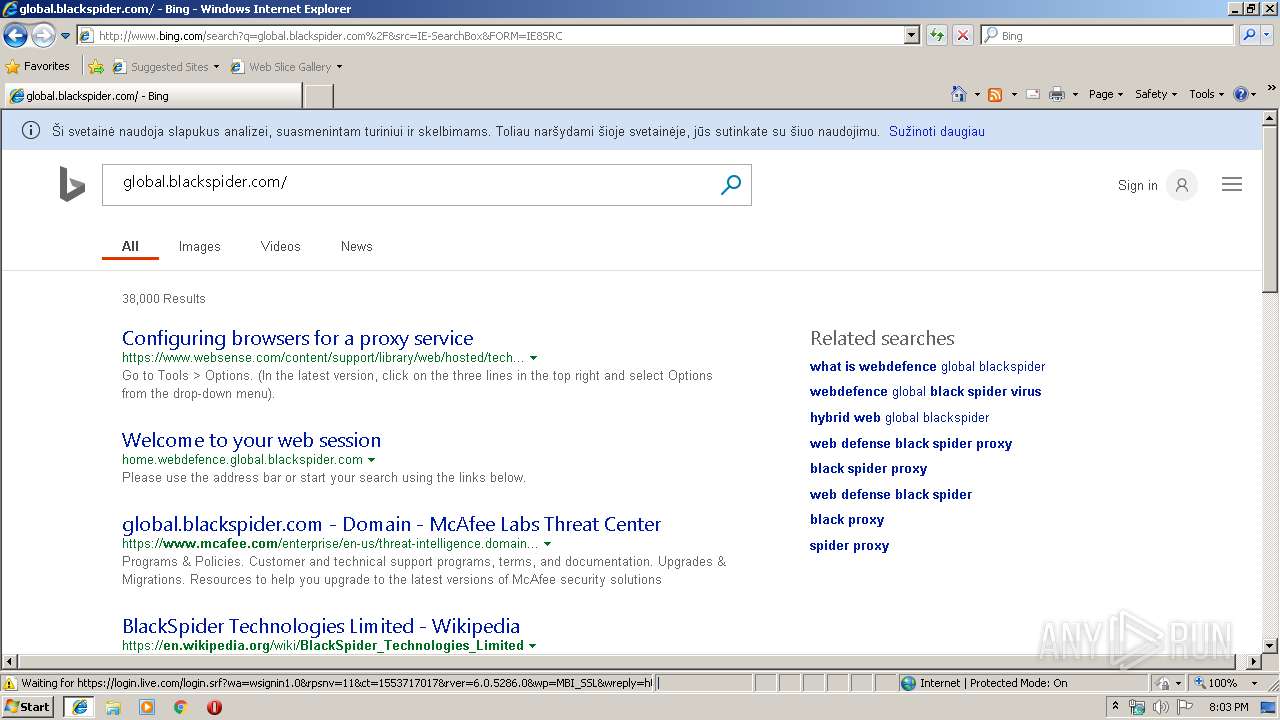1280x720 pixels.
Task: Open the Opera taskbar icon
Action: coord(214,707)
